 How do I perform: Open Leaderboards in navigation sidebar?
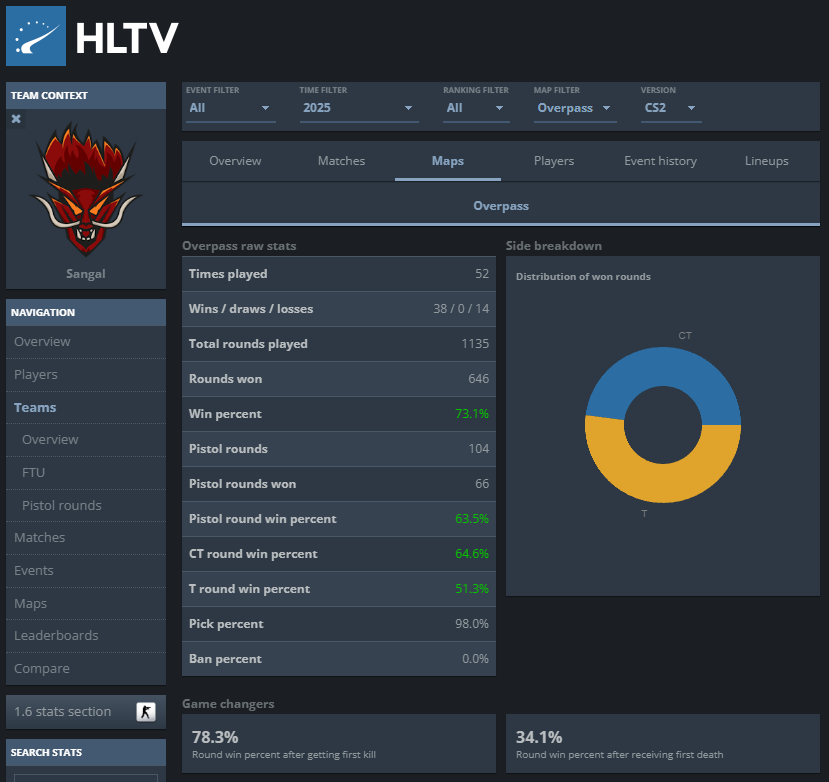tap(86, 635)
